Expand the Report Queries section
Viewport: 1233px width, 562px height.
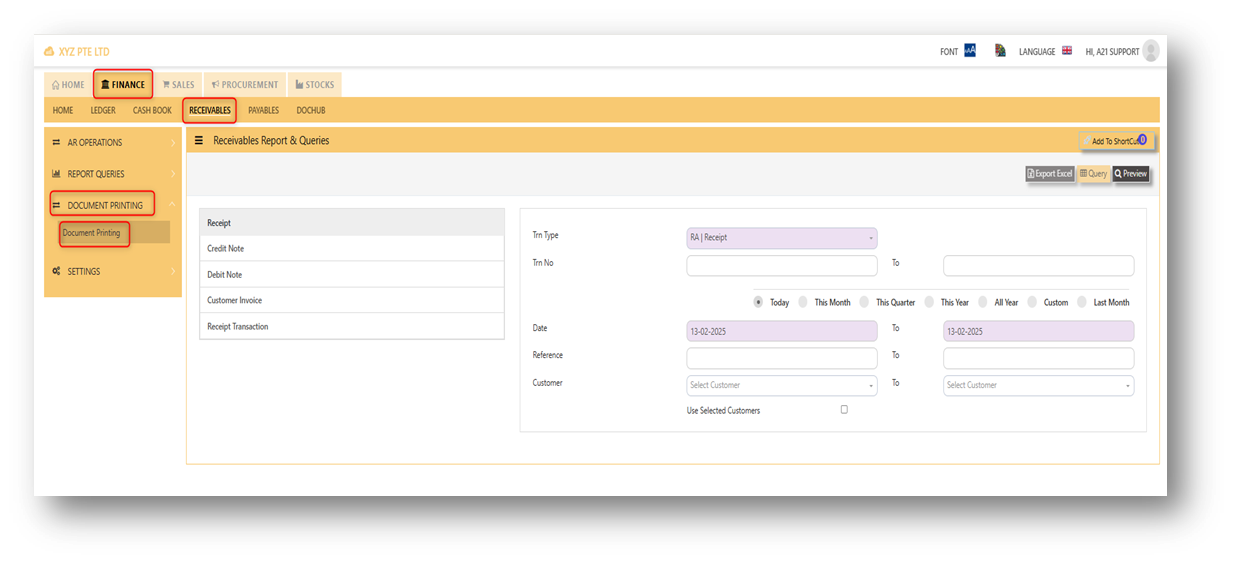[113, 174]
